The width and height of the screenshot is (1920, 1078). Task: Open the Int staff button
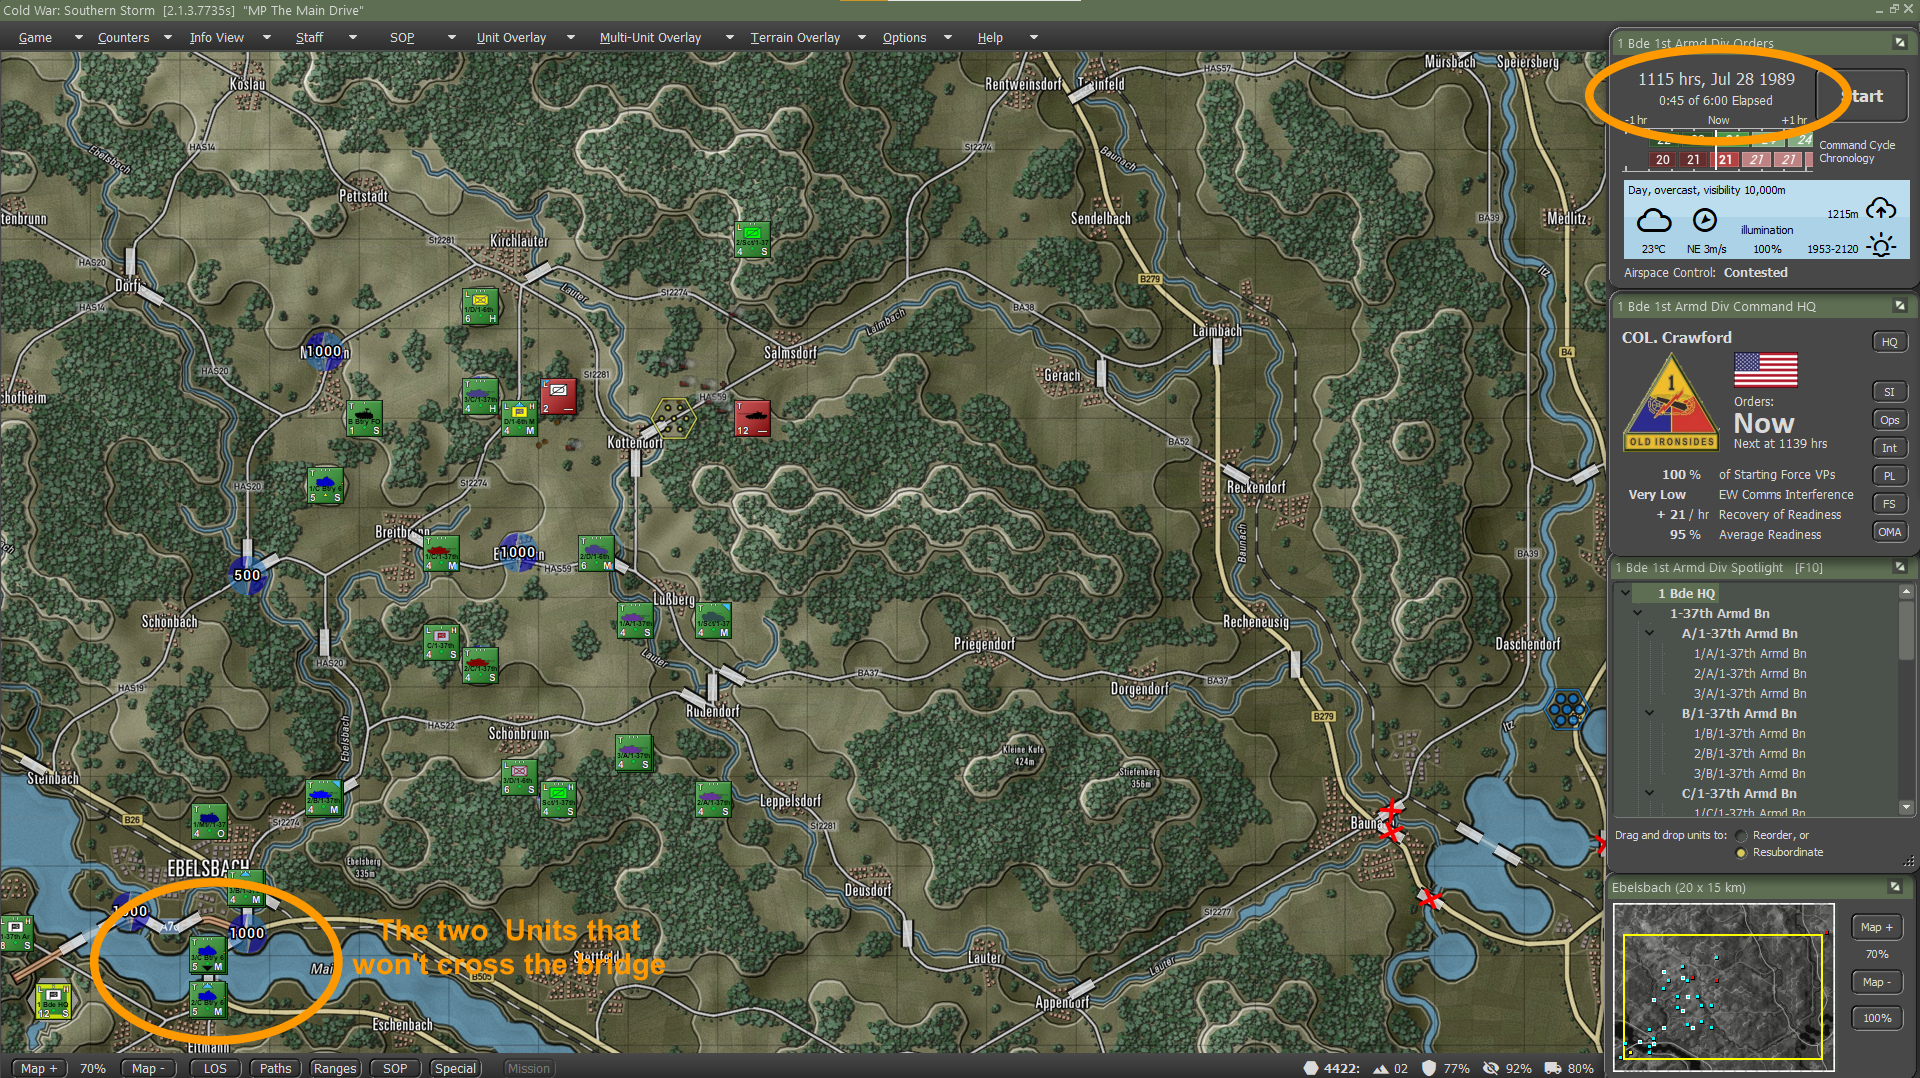click(x=1889, y=448)
